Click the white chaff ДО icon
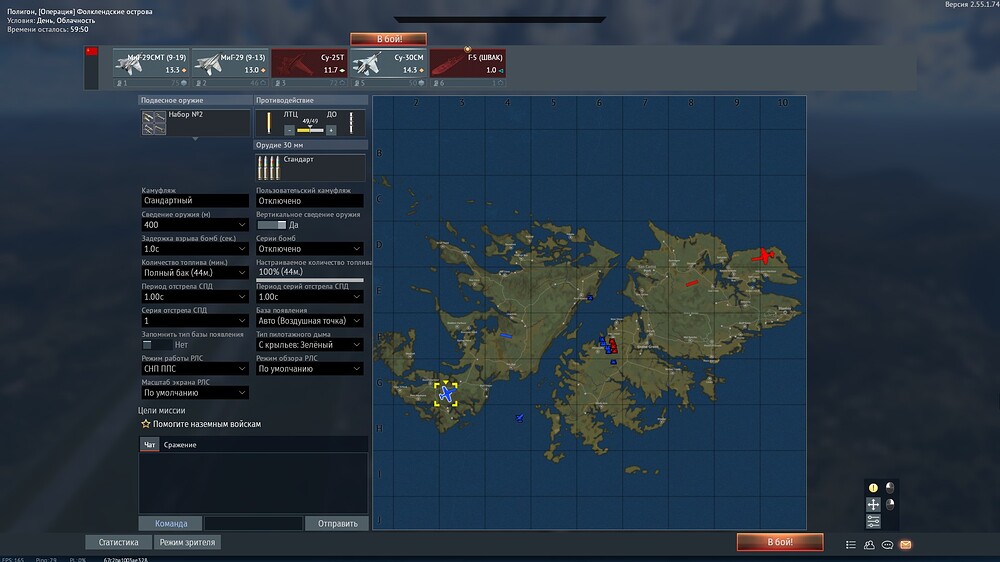The image size is (1000, 562). [x=351, y=122]
